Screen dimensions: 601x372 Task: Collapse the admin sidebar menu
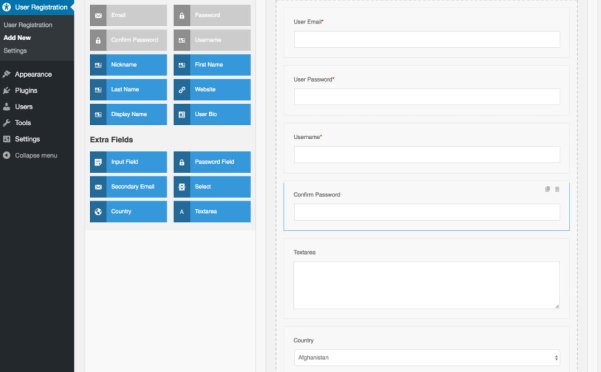pyautogui.click(x=37, y=155)
